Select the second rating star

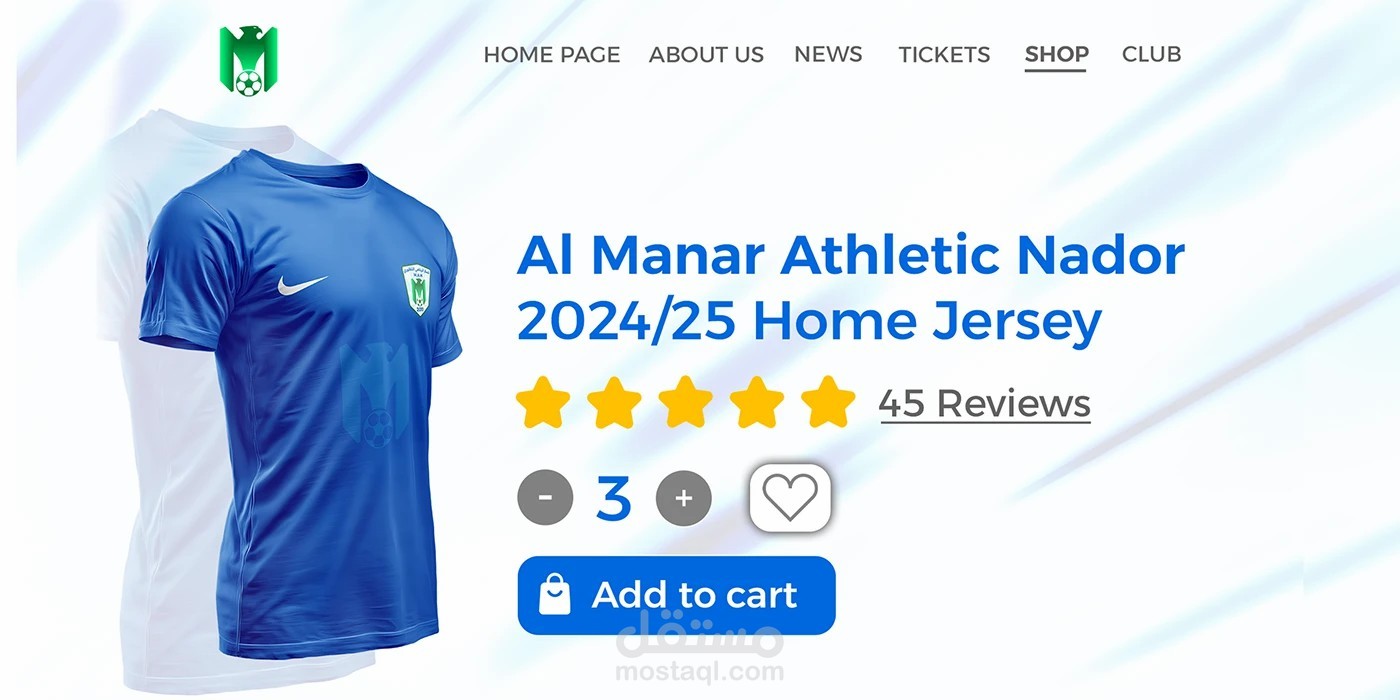[x=614, y=402]
